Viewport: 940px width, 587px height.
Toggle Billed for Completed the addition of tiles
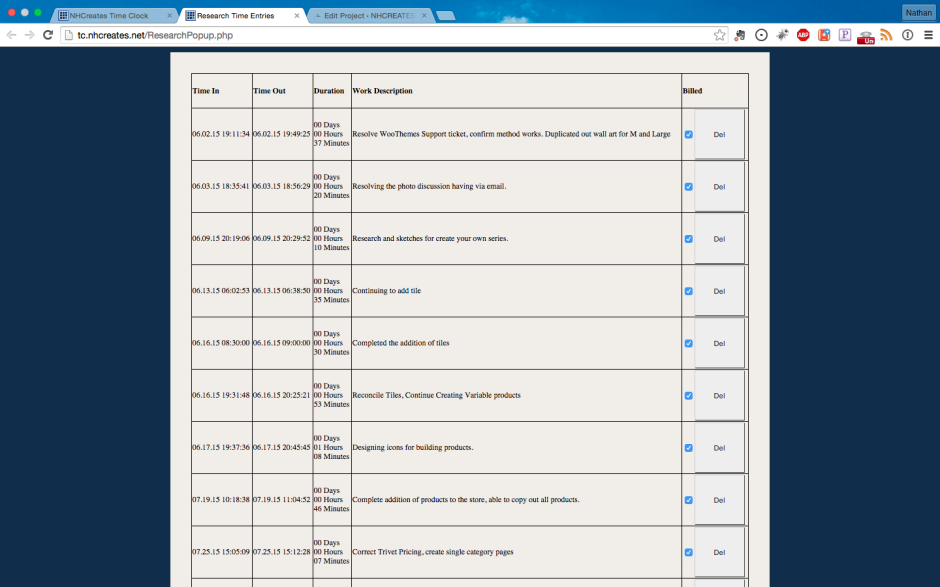pos(689,344)
